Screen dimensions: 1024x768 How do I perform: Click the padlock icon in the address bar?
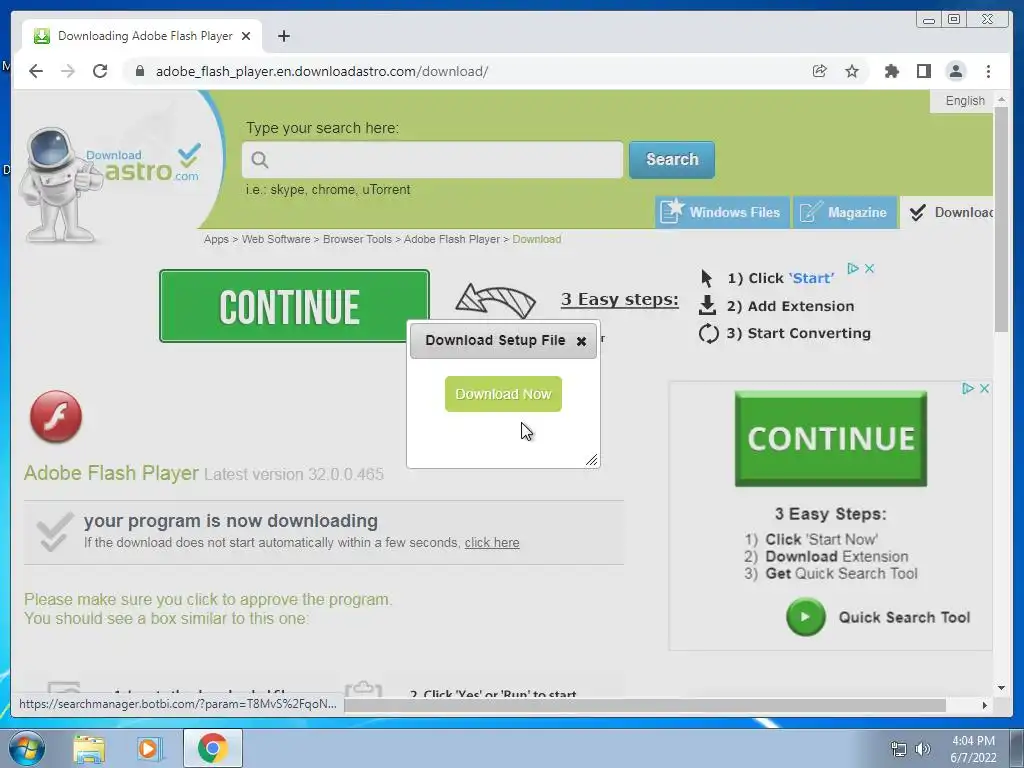pyautogui.click(x=139, y=71)
